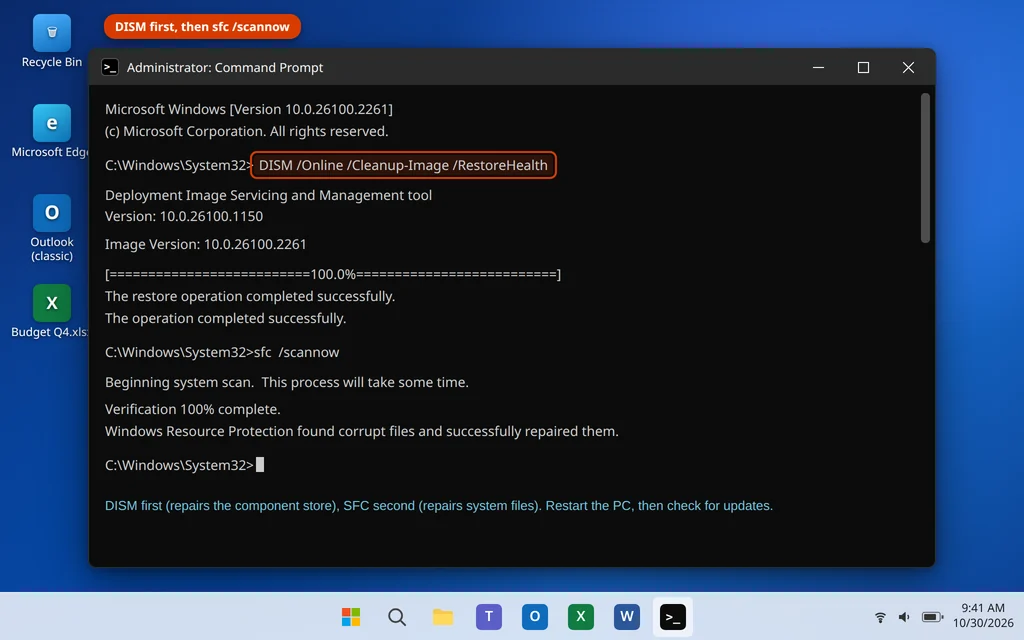Click 'Beginning system scan' output line
This screenshot has width=1024, height=640.
click(x=287, y=382)
